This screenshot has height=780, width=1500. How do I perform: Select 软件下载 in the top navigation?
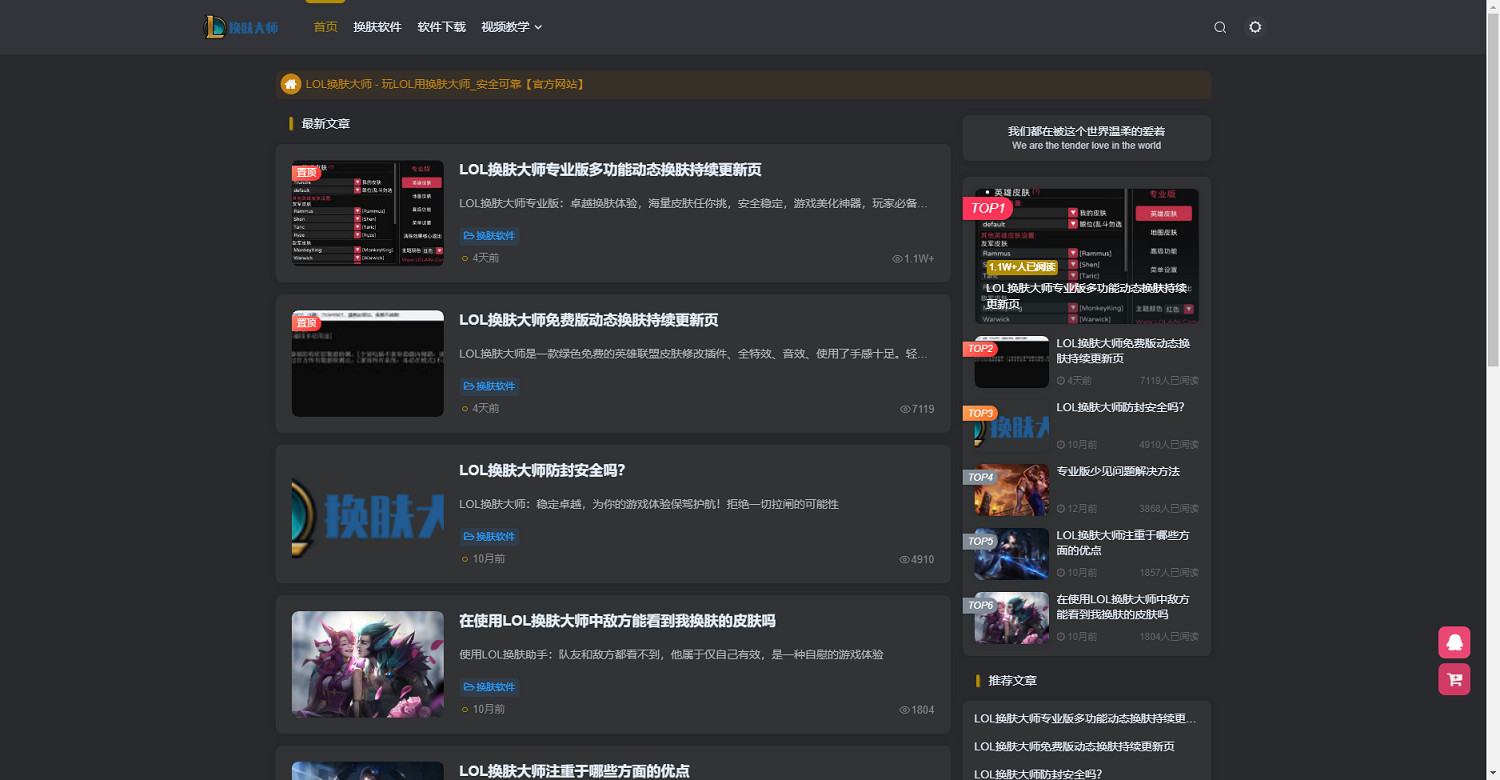pos(441,27)
